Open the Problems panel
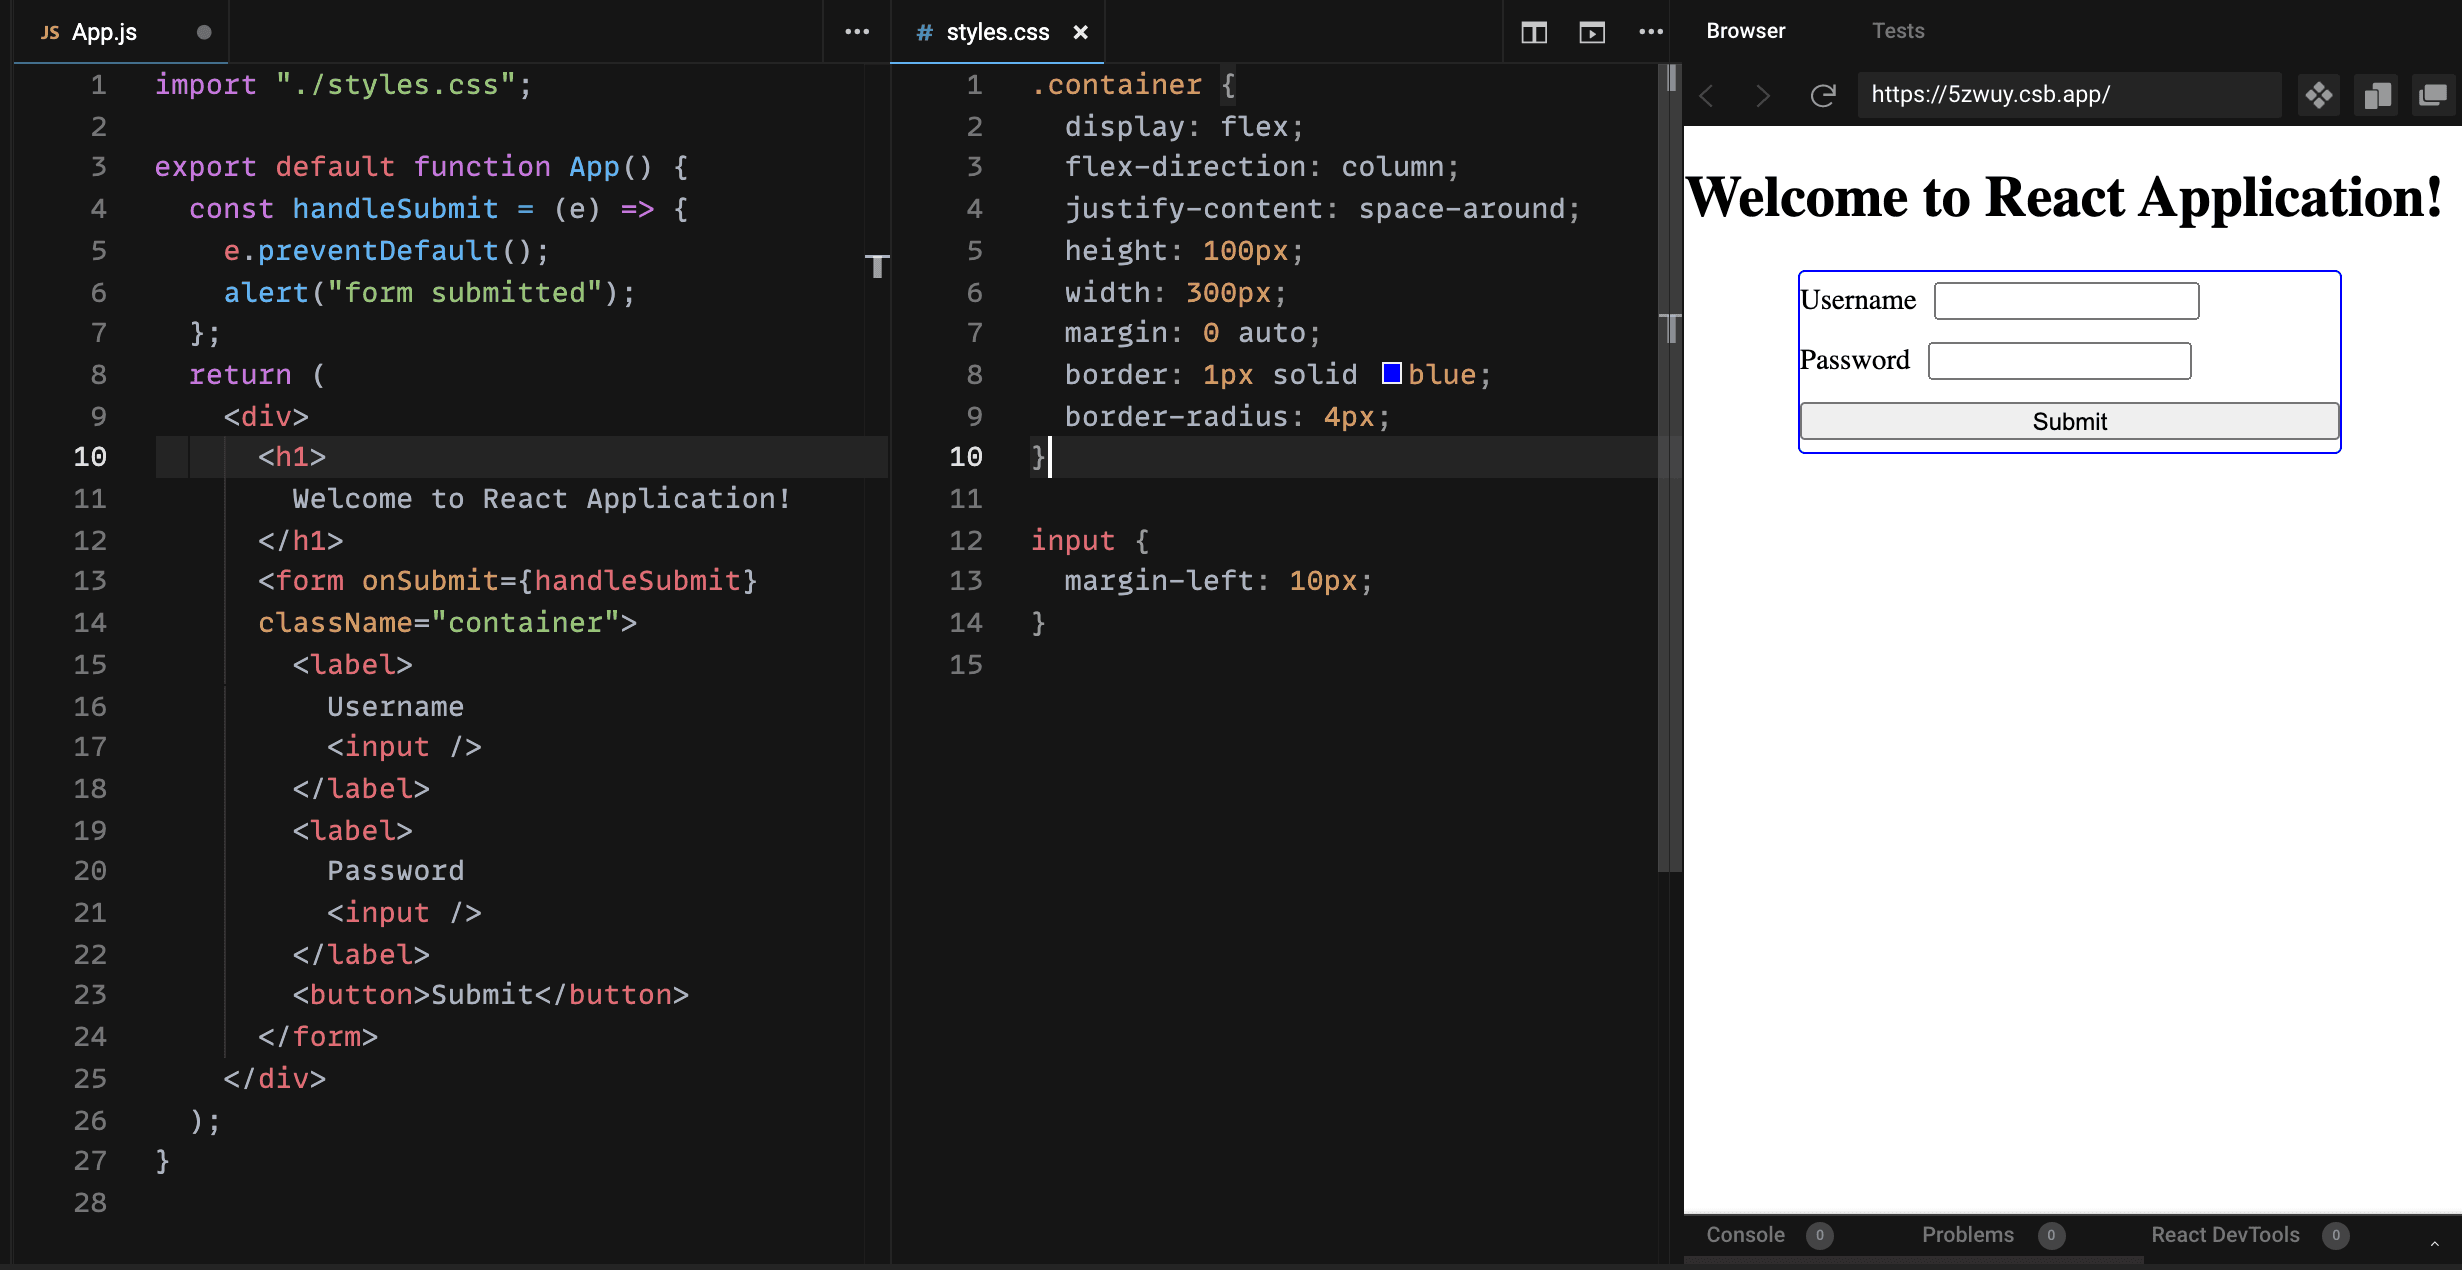This screenshot has height=1270, width=2462. (x=1967, y=1235)
